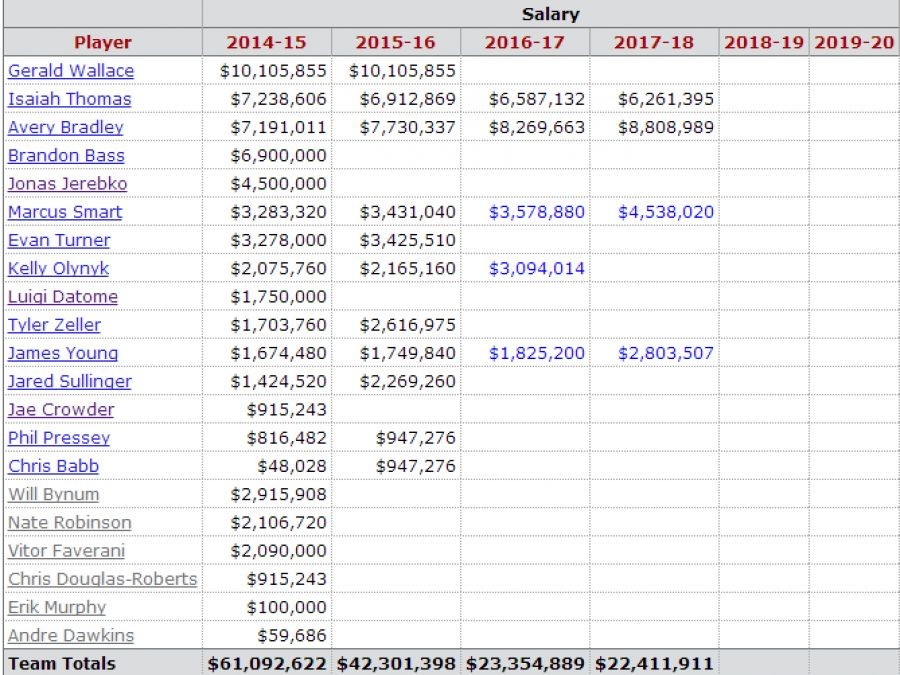
Task: Click the 2014-15 column header
Action: coord(266,42)
